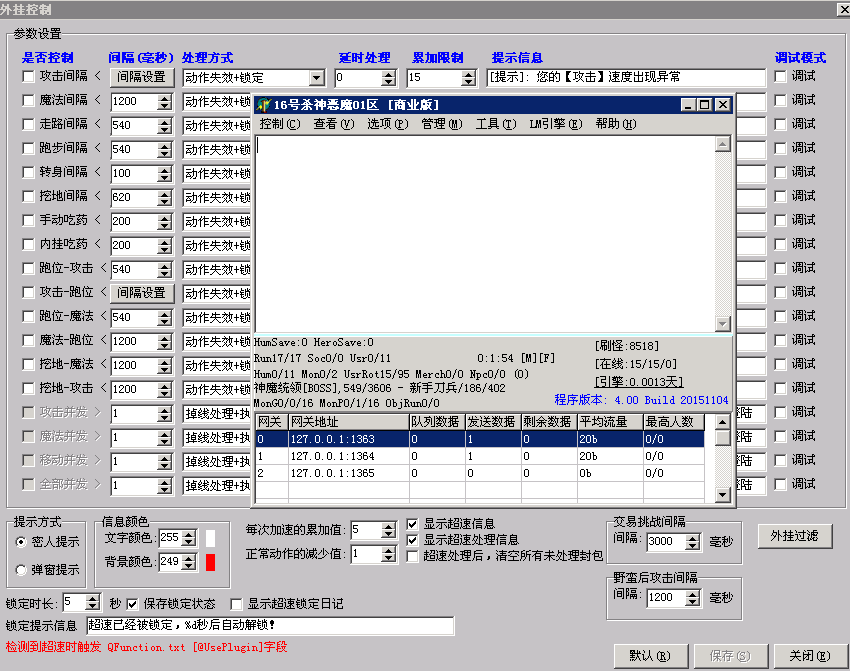This screenshot has width=850, height=671.
Task: Adjust the 正常动作的减少值 stepper
Action: tap(388, 554)
